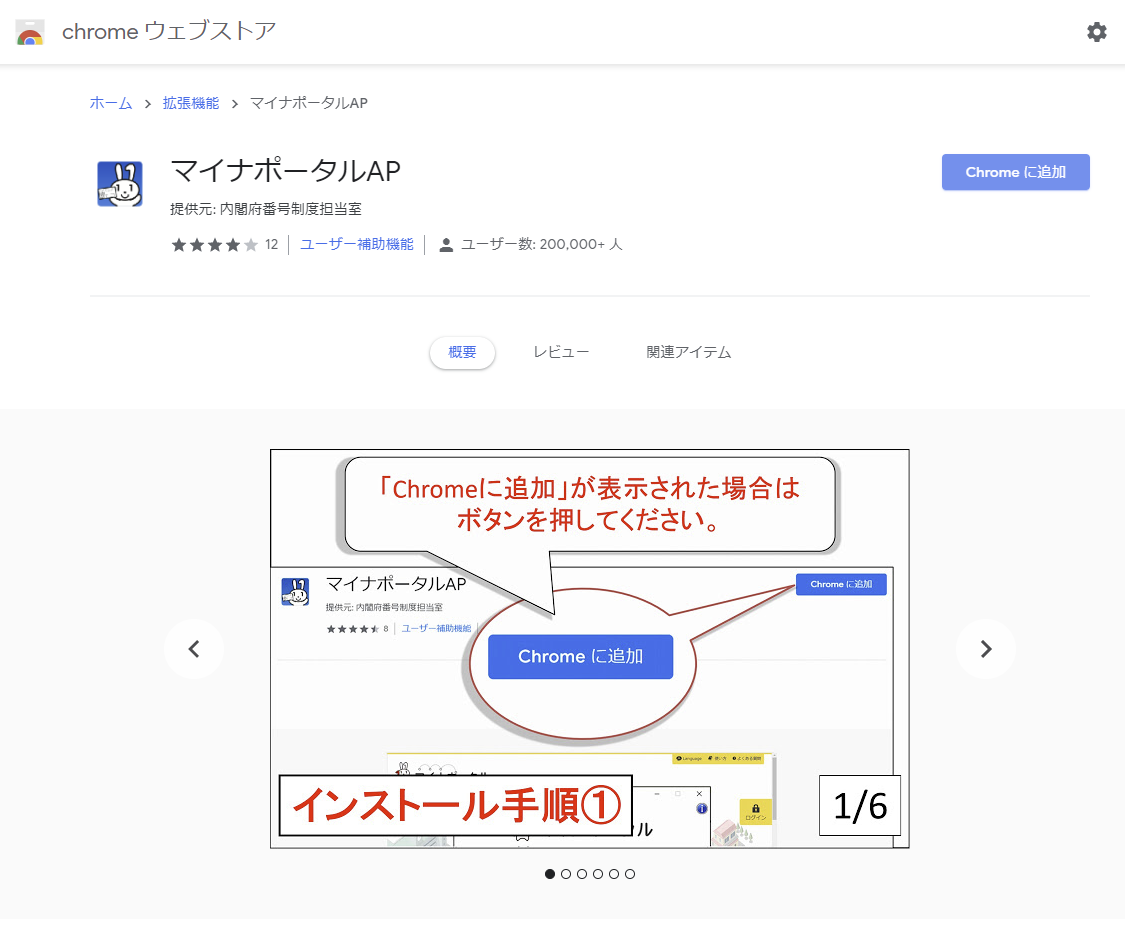Click the マイナポータルAP breadcrumb text

coord(309,103)
